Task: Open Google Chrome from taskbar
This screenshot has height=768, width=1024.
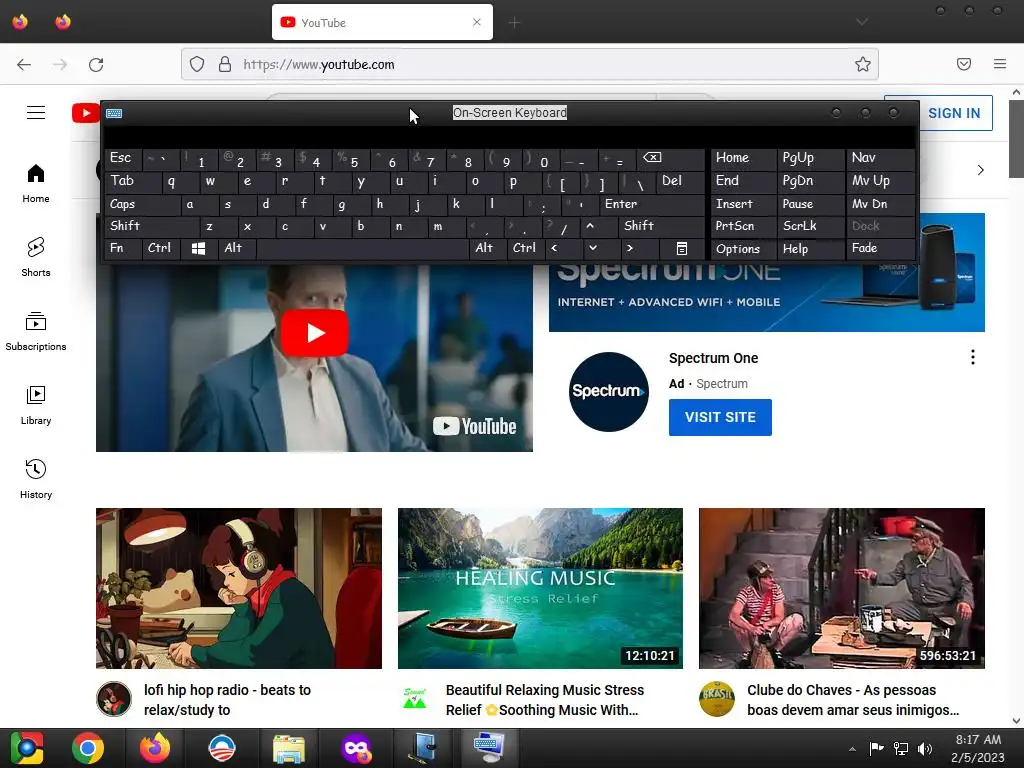Action: point(88,748)
